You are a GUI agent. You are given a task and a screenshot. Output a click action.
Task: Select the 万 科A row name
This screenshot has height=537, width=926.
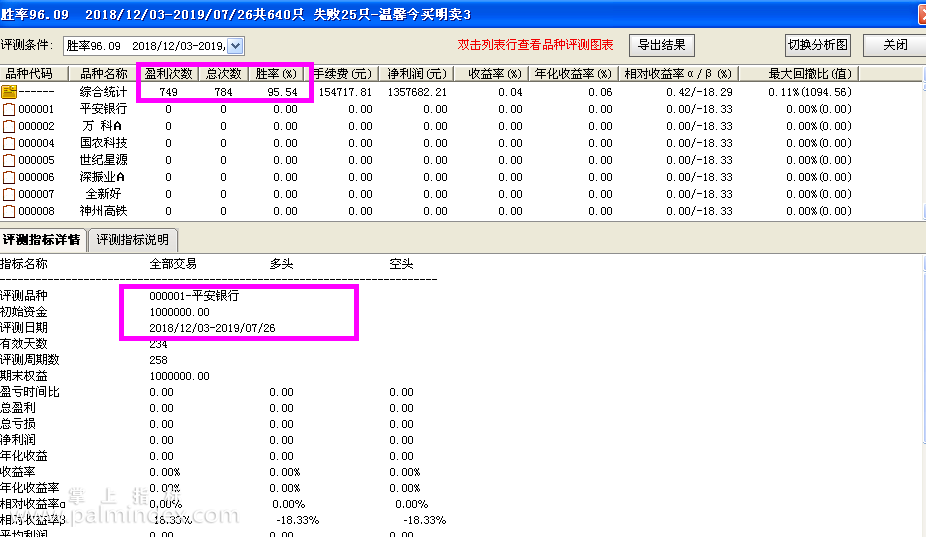tap(102, 126)
